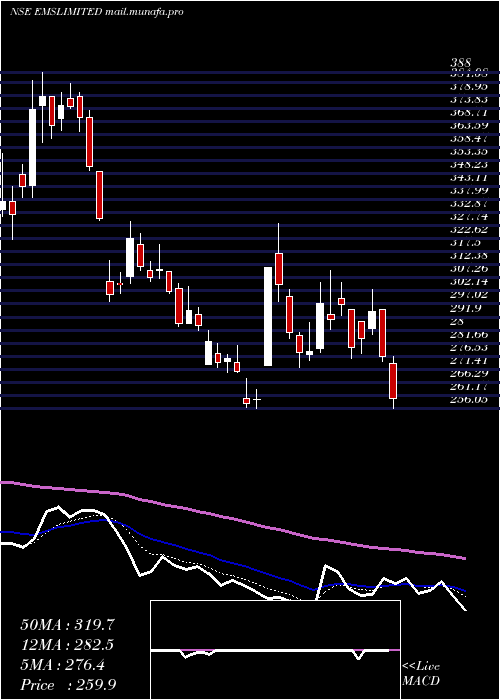The image size is (500, 700).
Task: Click the 327.74 price axis label
Action: (468, 217)
